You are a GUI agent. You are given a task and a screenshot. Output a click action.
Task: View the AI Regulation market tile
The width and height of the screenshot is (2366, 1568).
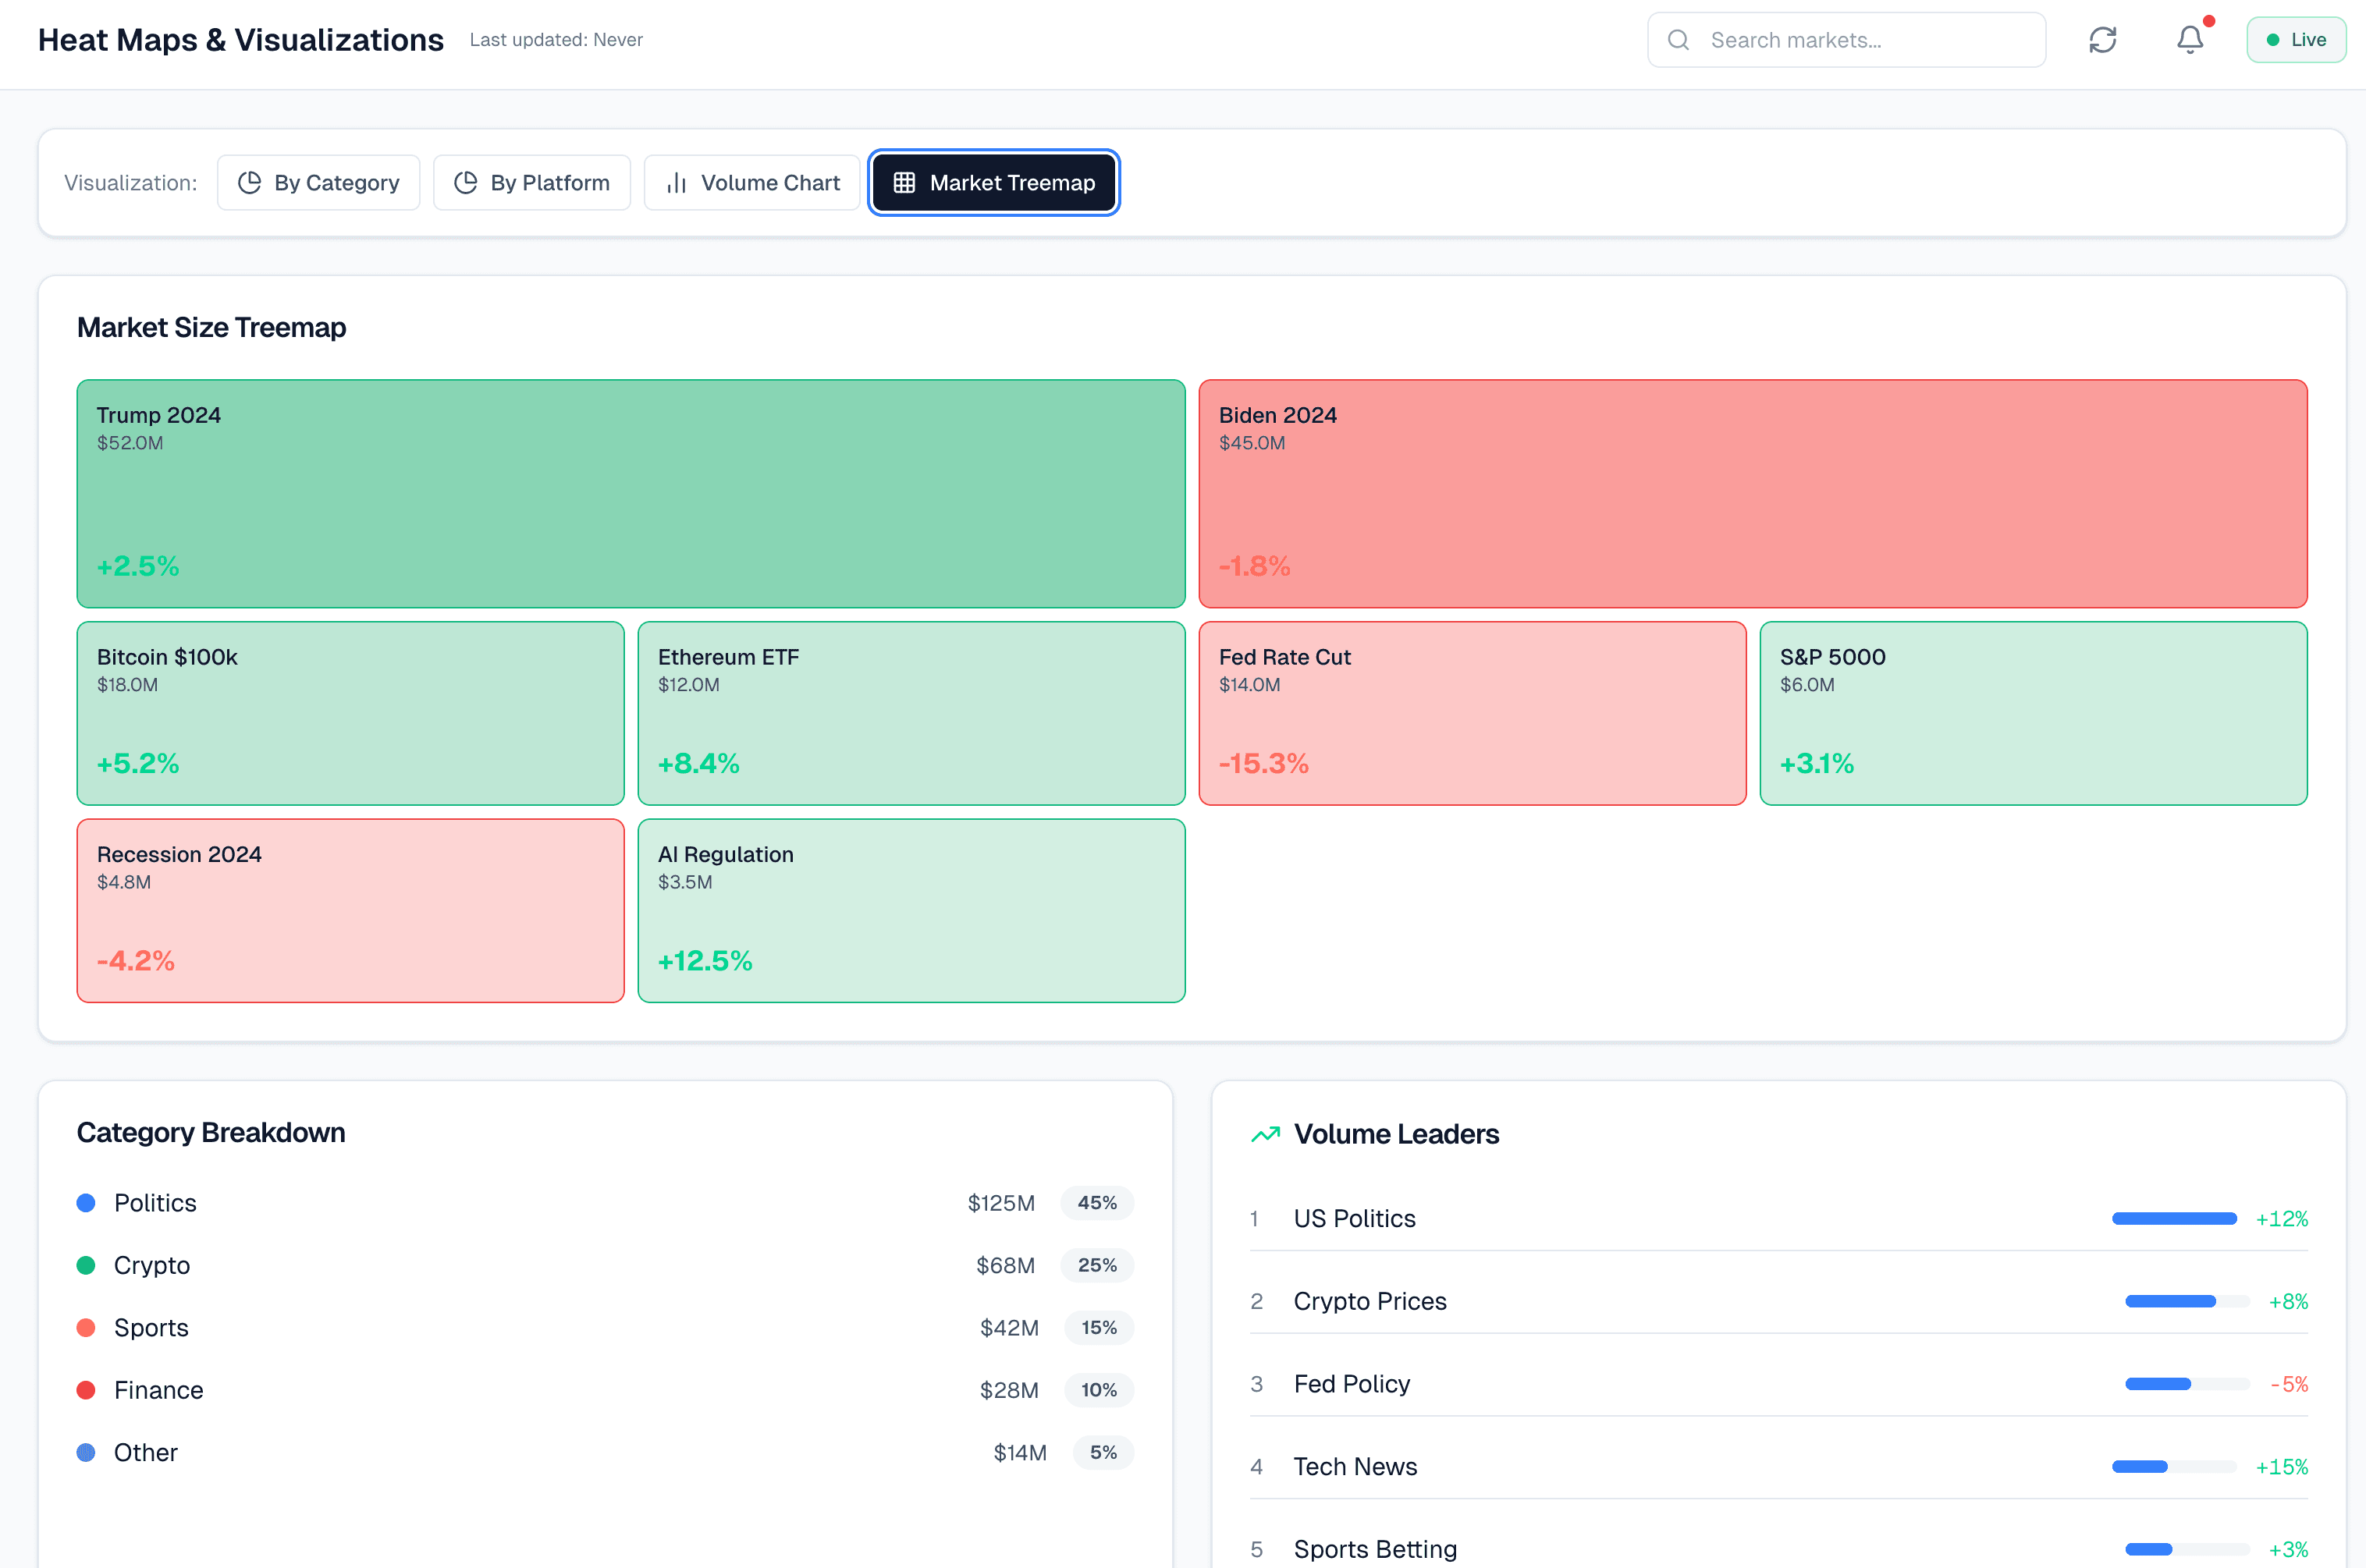(x=911, y=910)
